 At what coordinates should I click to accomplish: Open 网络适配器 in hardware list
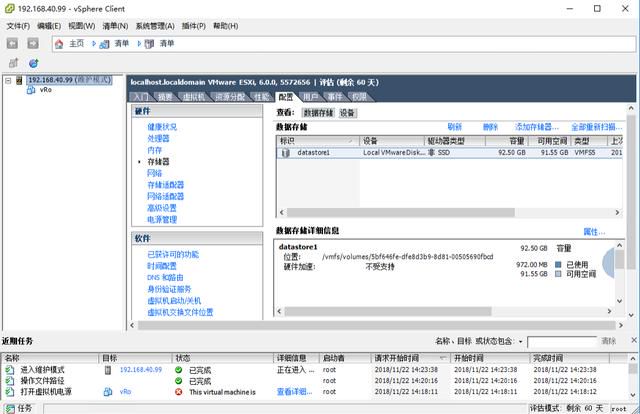[x=166, y=196]
